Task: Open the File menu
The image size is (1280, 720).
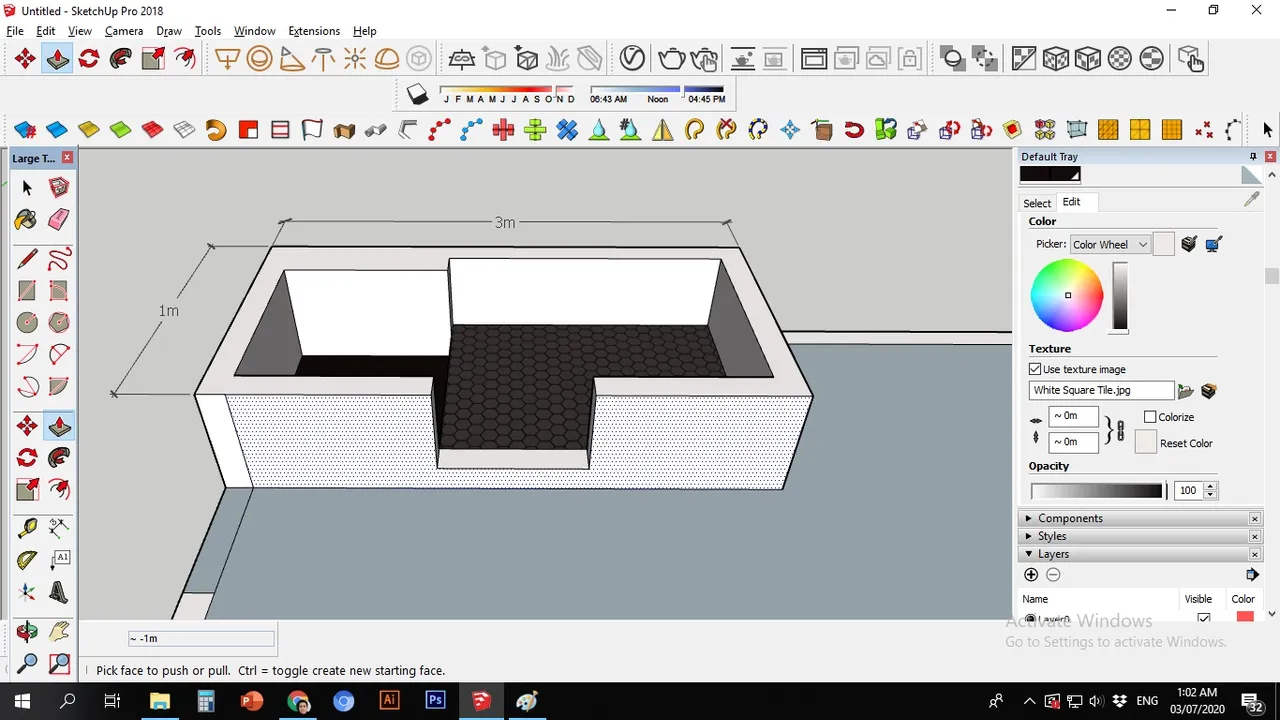Action: pyautogui.click(x=15, y=31)
